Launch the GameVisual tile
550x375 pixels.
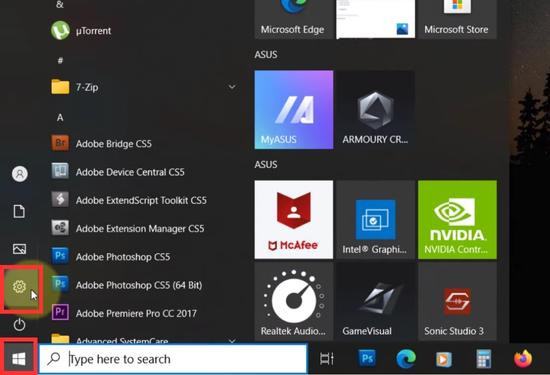coord(375,301)
